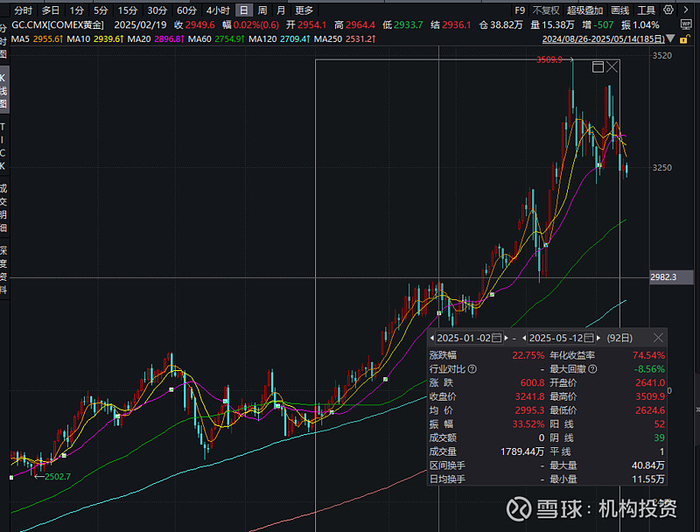Open the 不复权 adjustment dropdown

point(546,10)
